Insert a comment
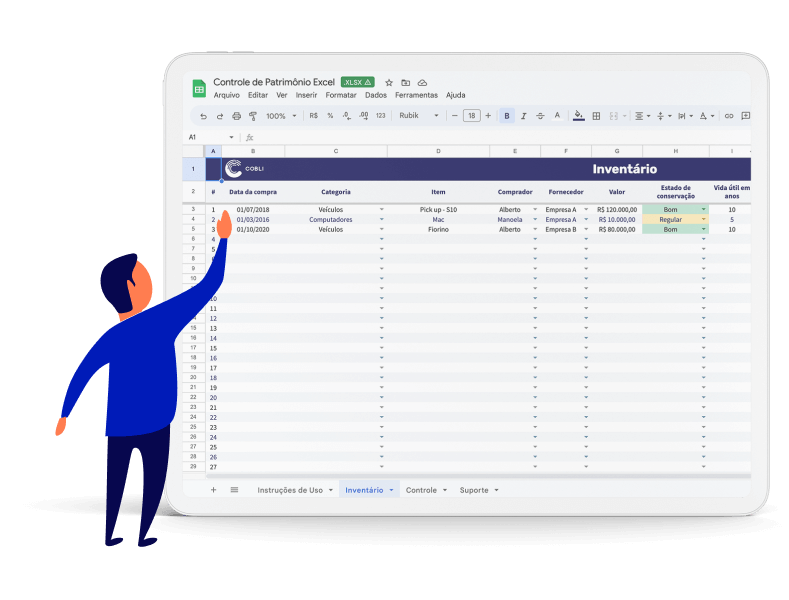Image resolution: width=789 pixels, height=600 pixels. tap(745, 116)
